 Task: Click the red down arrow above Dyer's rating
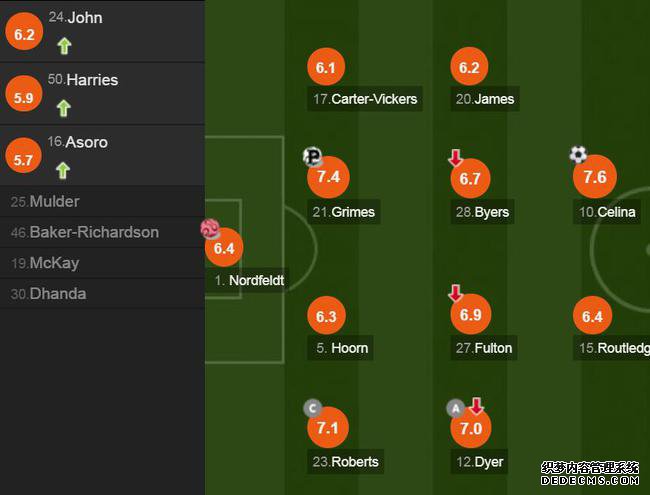pos(476,406)
